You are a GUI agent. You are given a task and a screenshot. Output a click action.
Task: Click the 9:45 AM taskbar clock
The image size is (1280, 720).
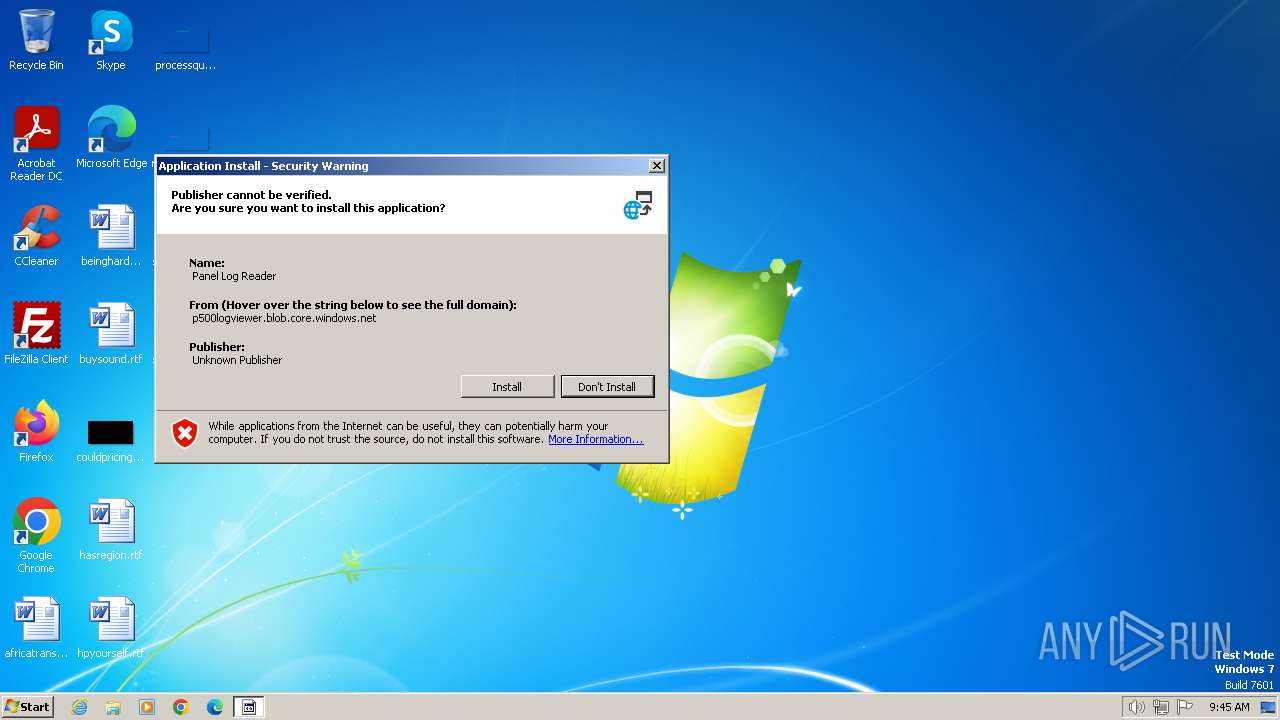pyautogui.click(x=1229, y=707)
